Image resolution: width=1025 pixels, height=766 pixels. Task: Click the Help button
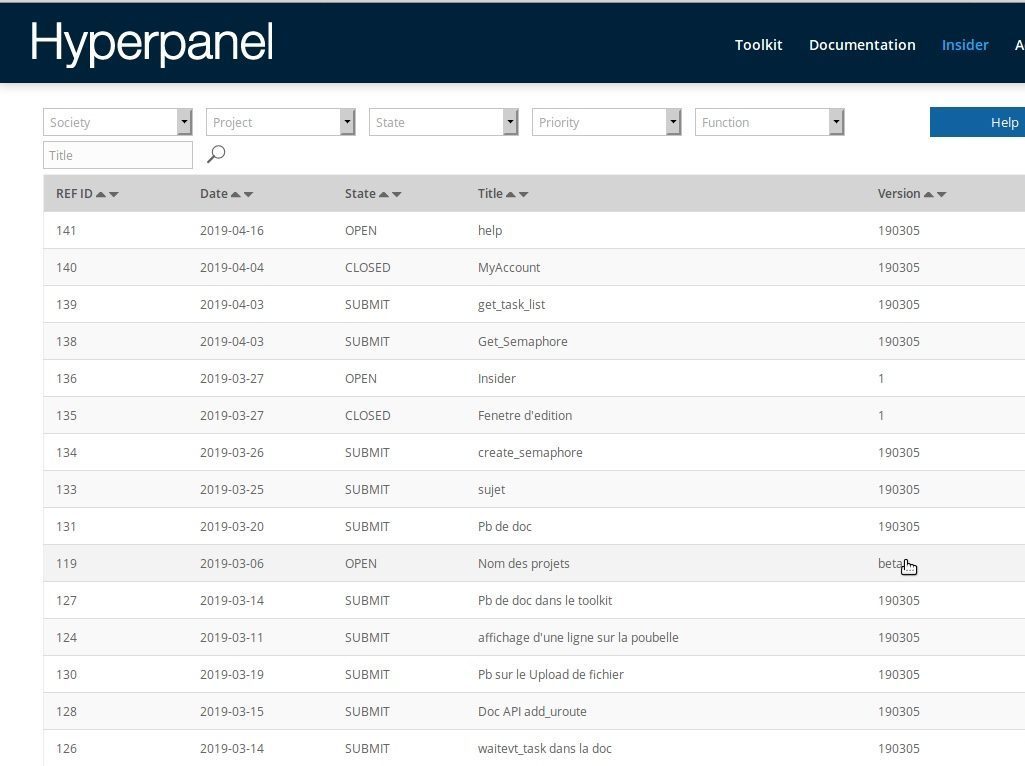point(1004,122)
